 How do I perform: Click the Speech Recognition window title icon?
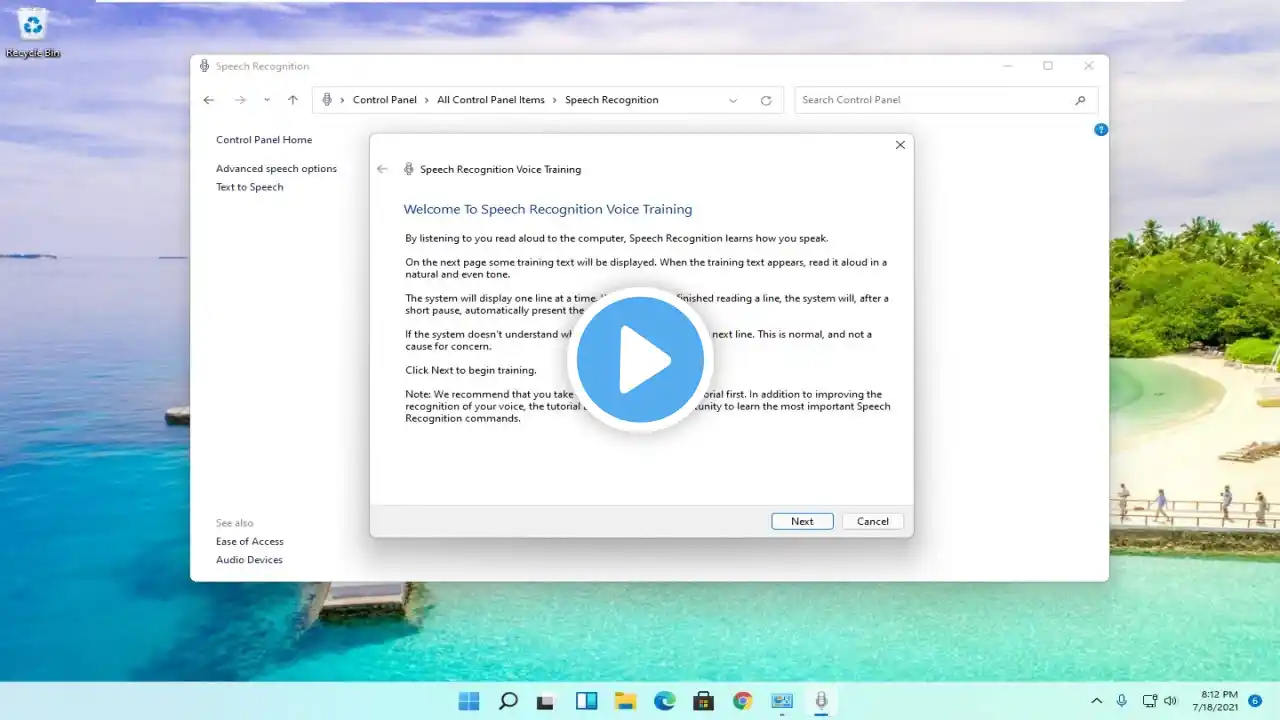(205, 66)
